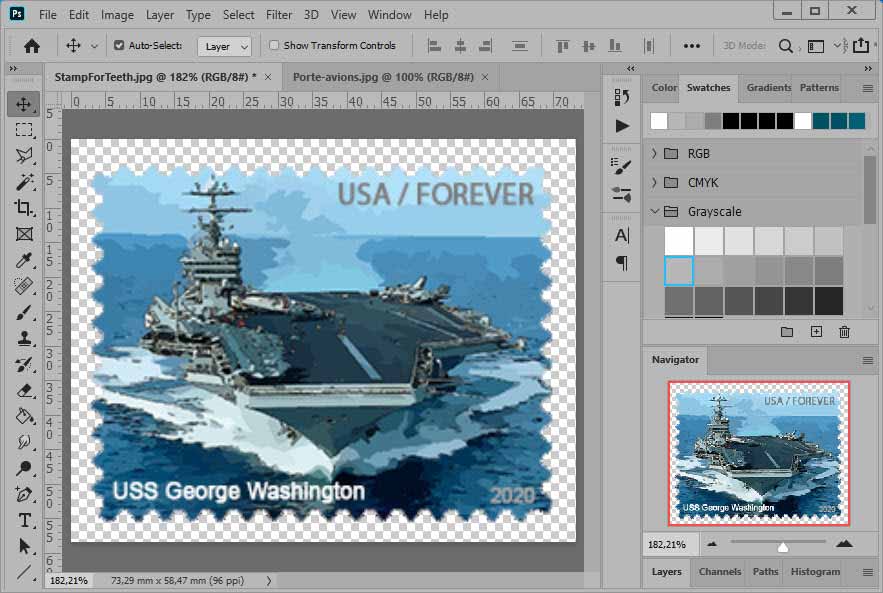883x593 pixels.
Task: Open the Paragraph panel icon
Action: click(x=622, y=263)
